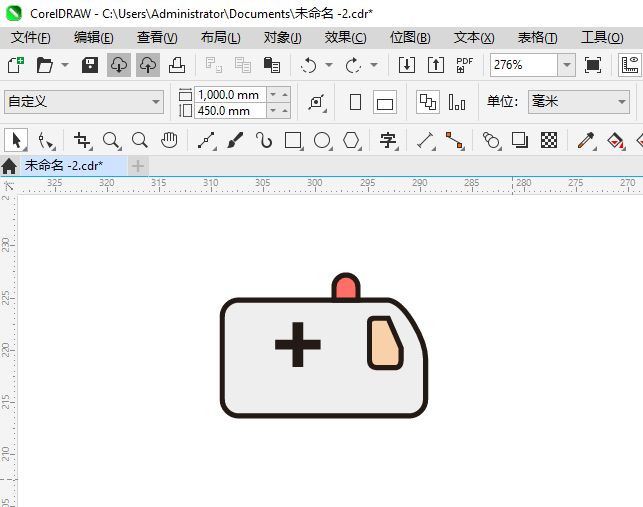Select the Zoom tool magnifier
The width and height of the screenshot is (643, 507).
pyautogui.click(x=112, y=140)
